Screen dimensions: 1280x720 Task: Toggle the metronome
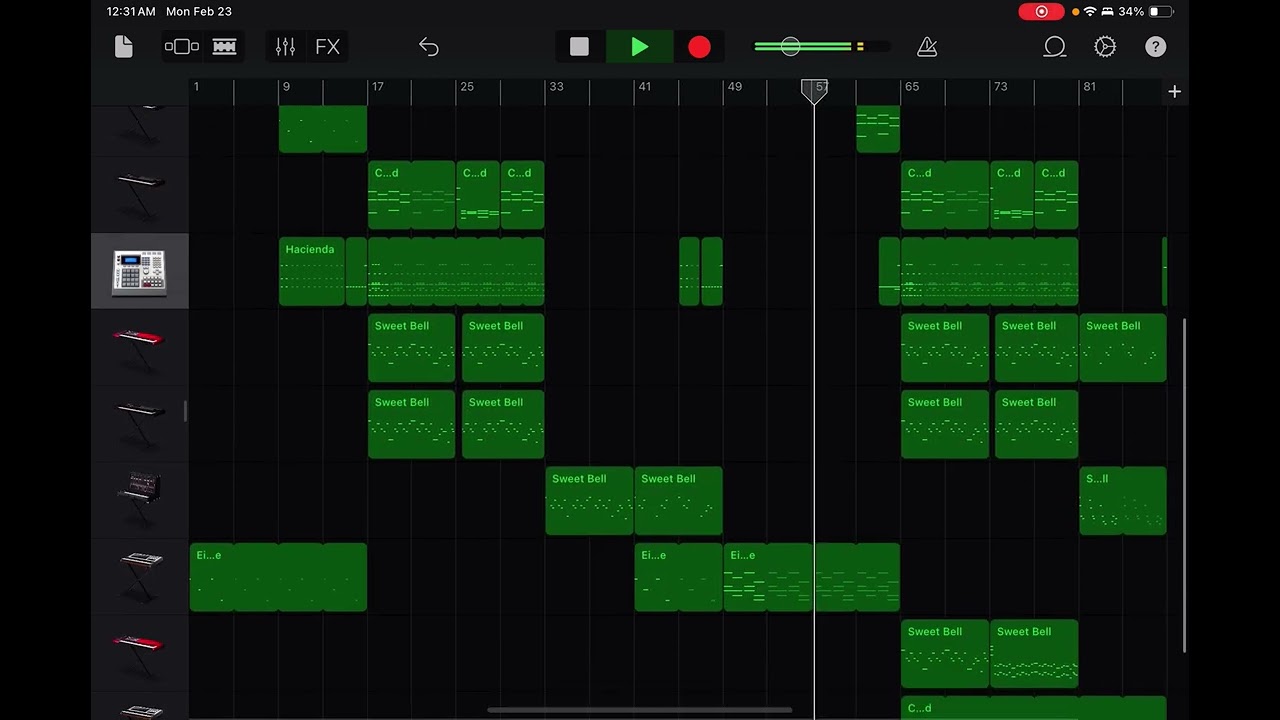pos(927,47)
